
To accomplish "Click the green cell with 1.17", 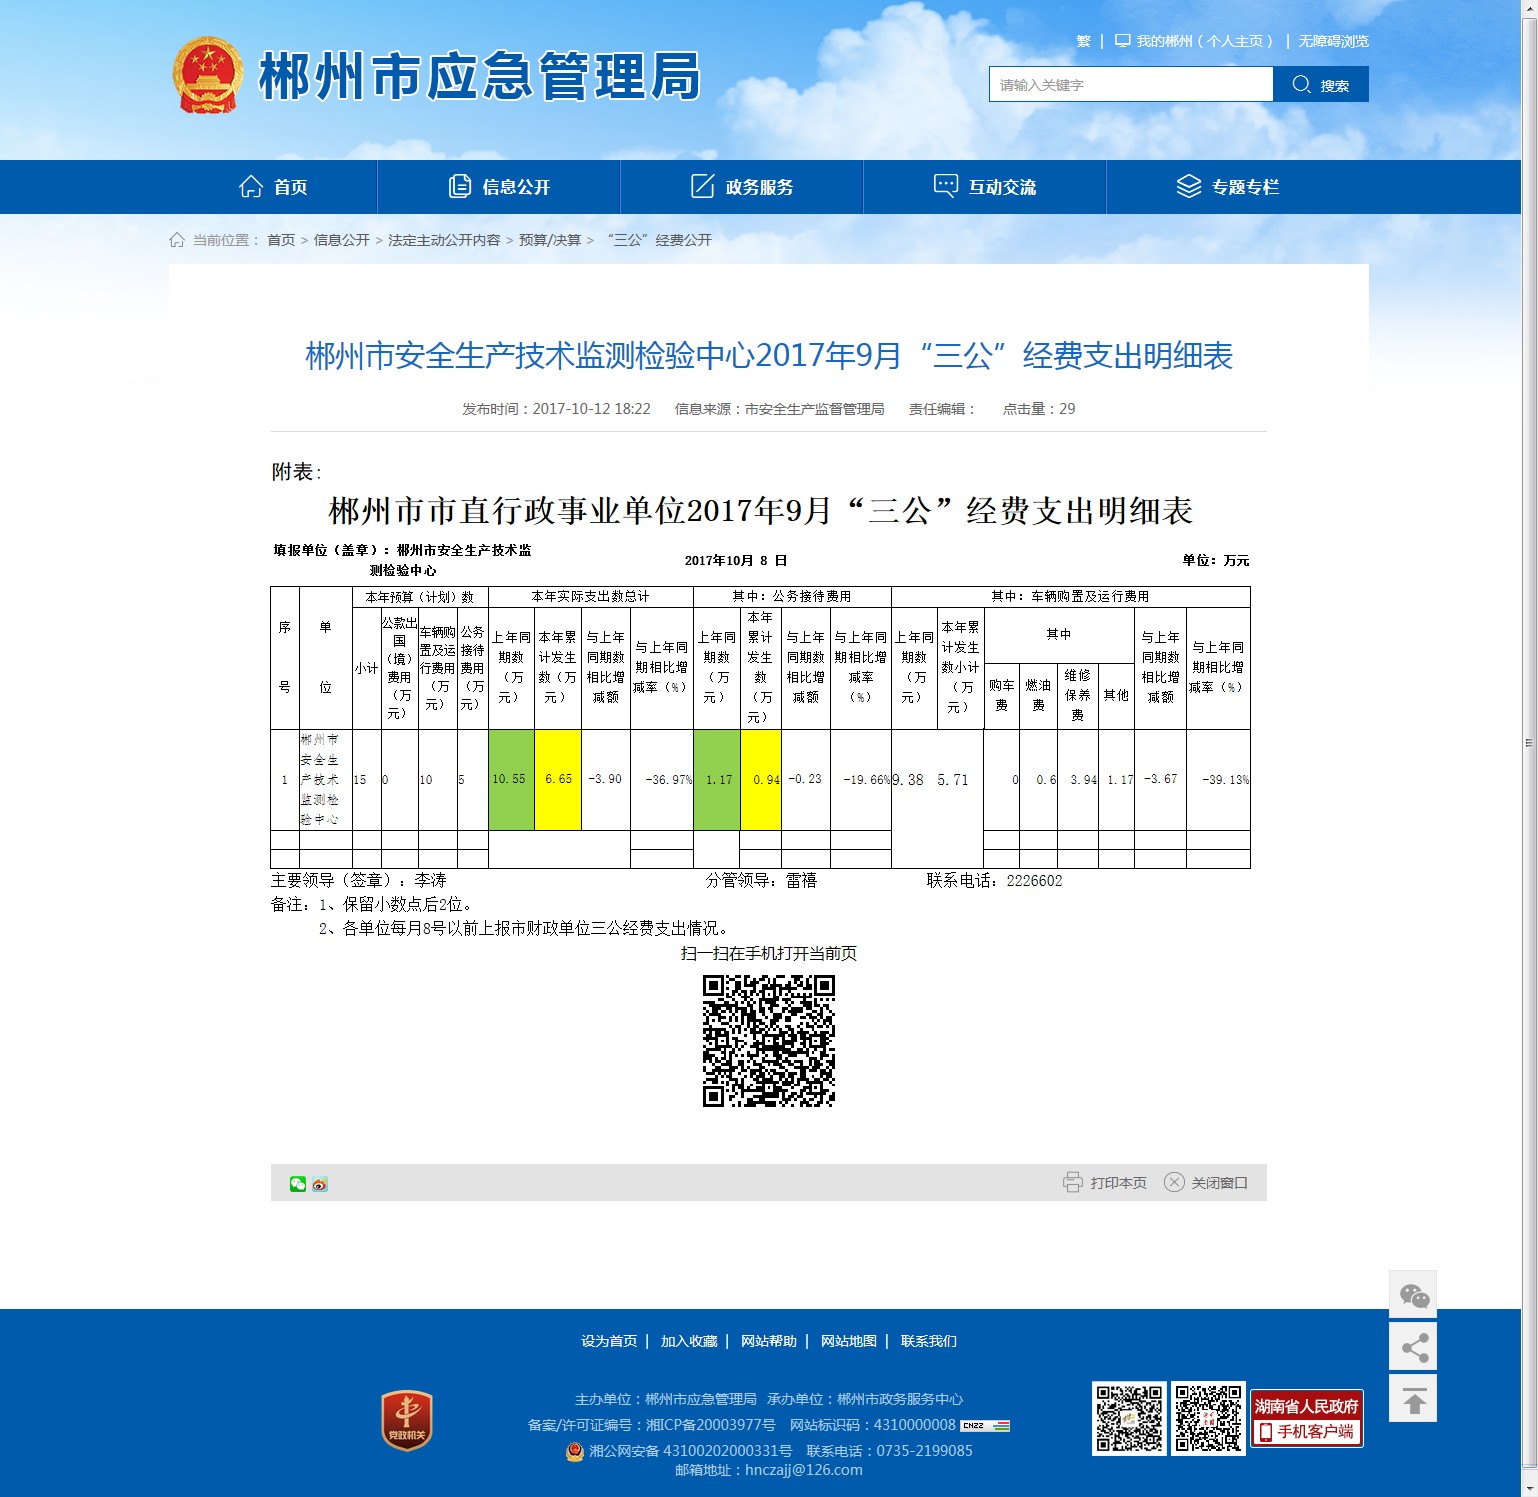I will tap(717, 780).
